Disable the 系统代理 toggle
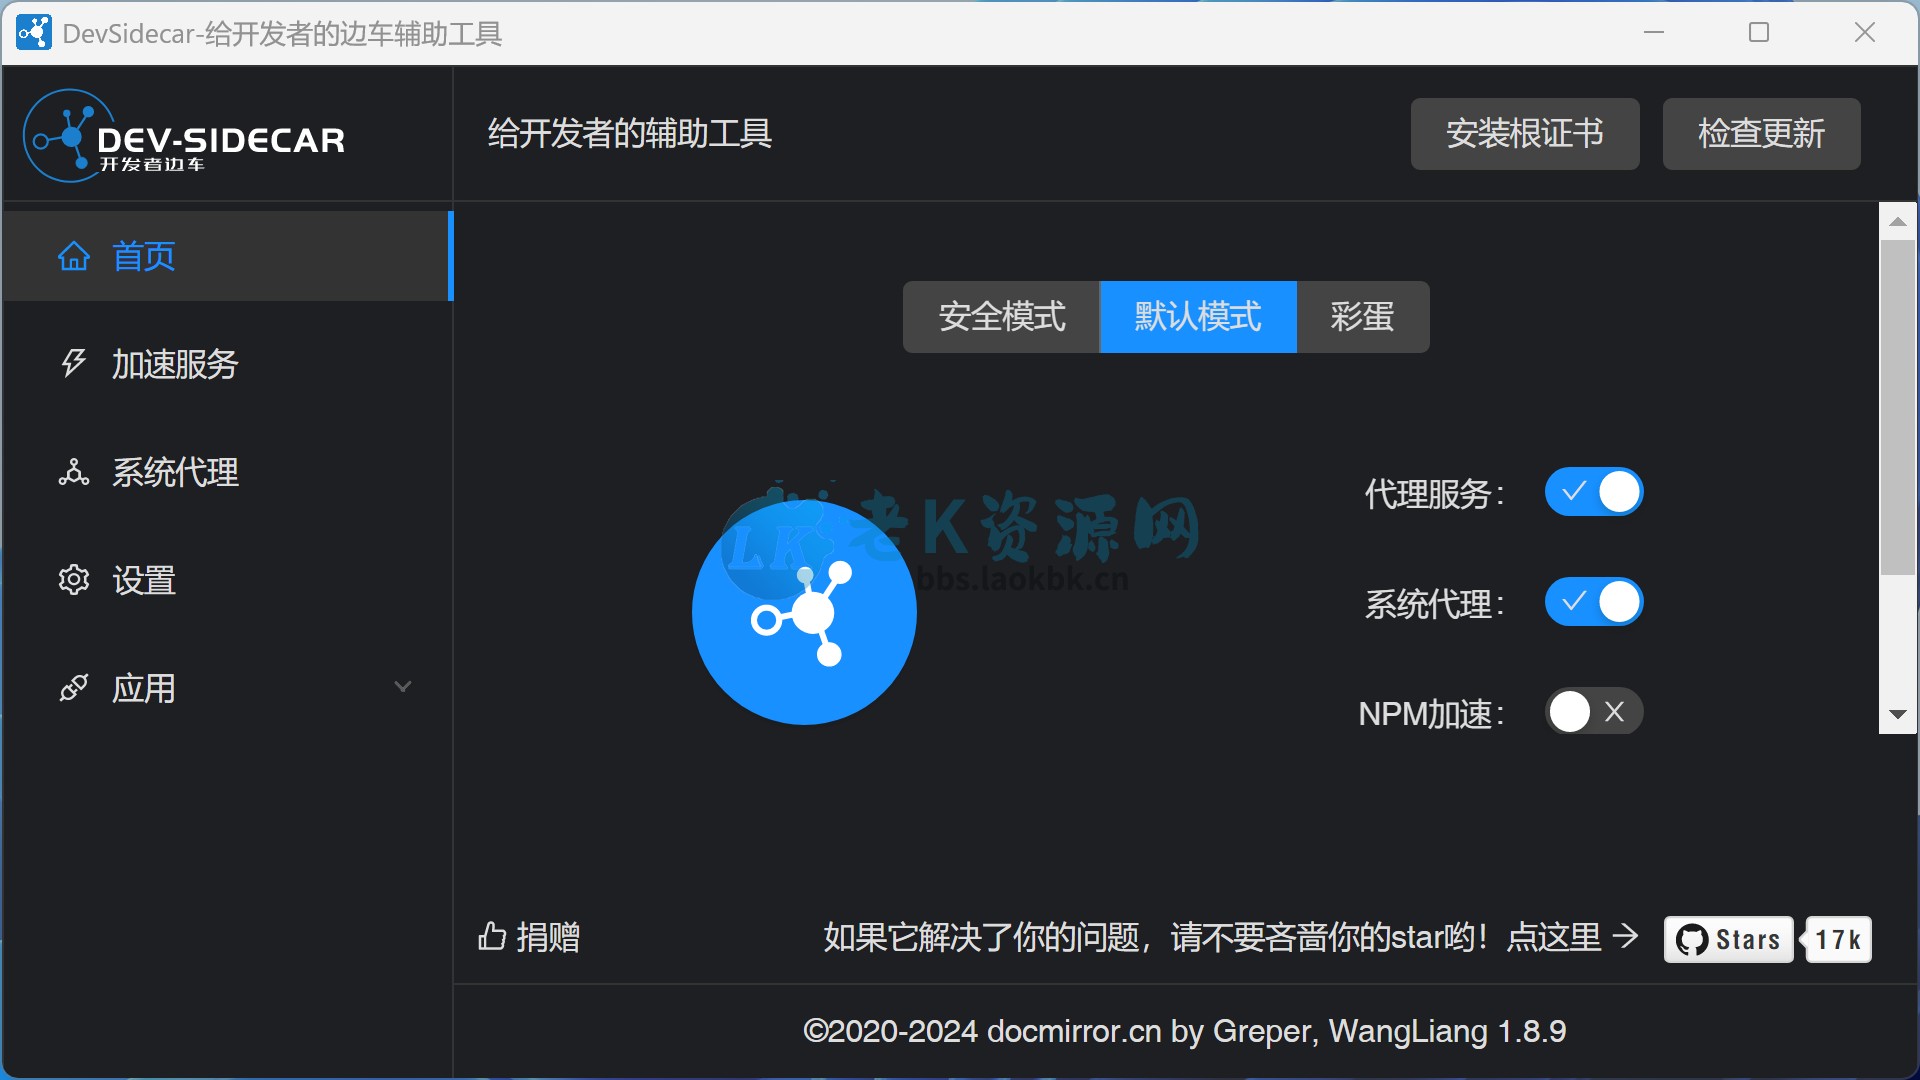 (1594, 602)
